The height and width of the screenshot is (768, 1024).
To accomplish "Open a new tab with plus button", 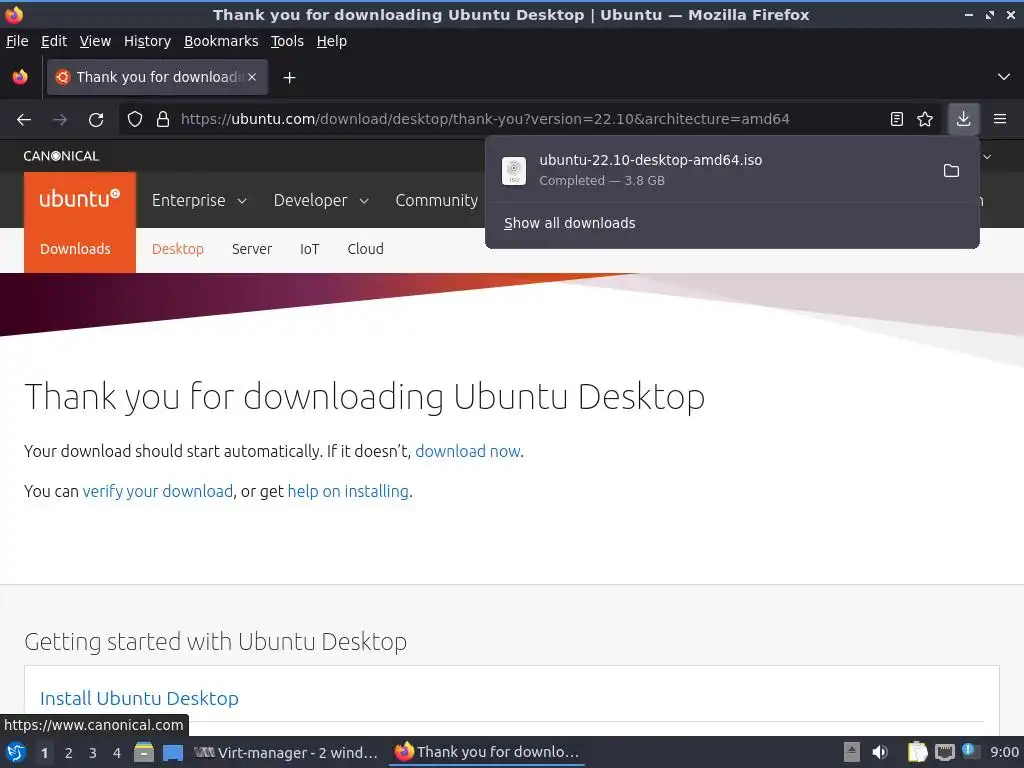I will click(289, 78).
